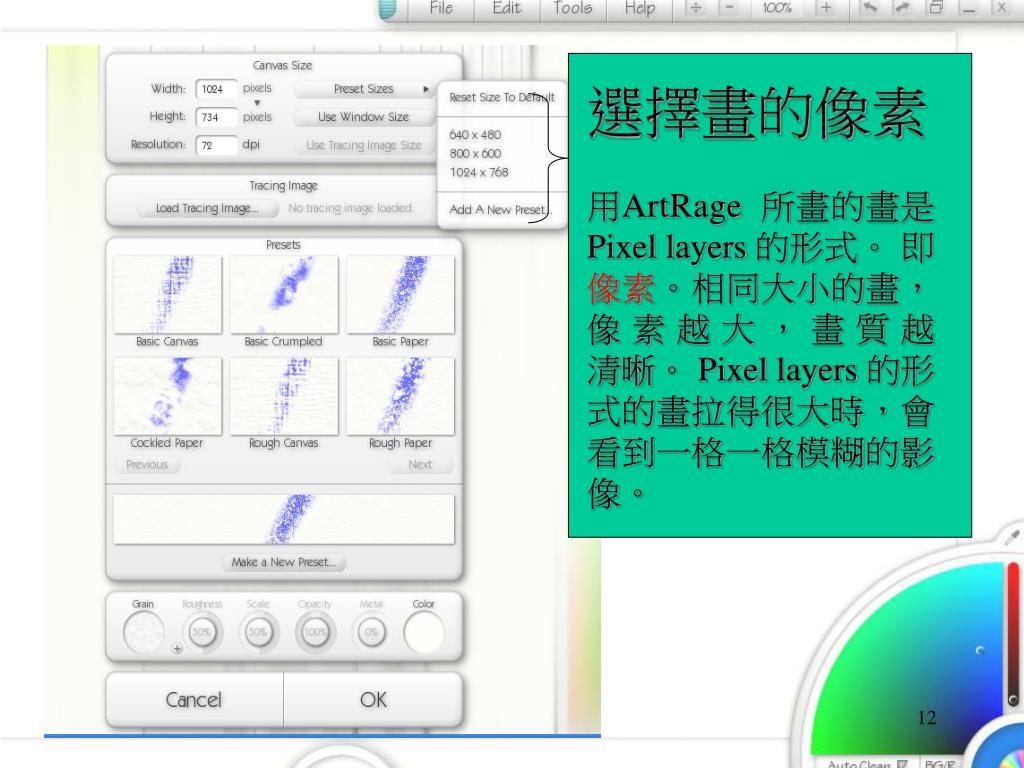This screenshot has width=1024, height=768.
Task: Click the Height input field
Action: 217,118
